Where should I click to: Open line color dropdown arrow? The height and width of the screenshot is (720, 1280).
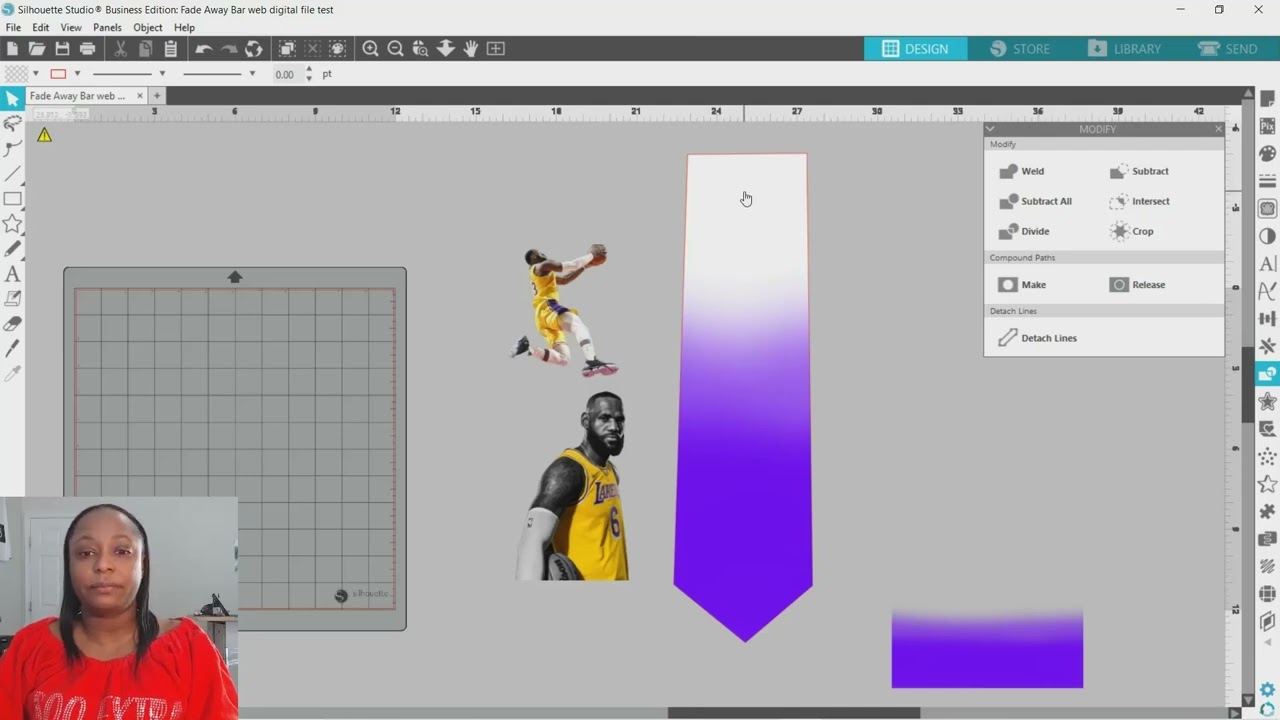(x=77, y=74)
